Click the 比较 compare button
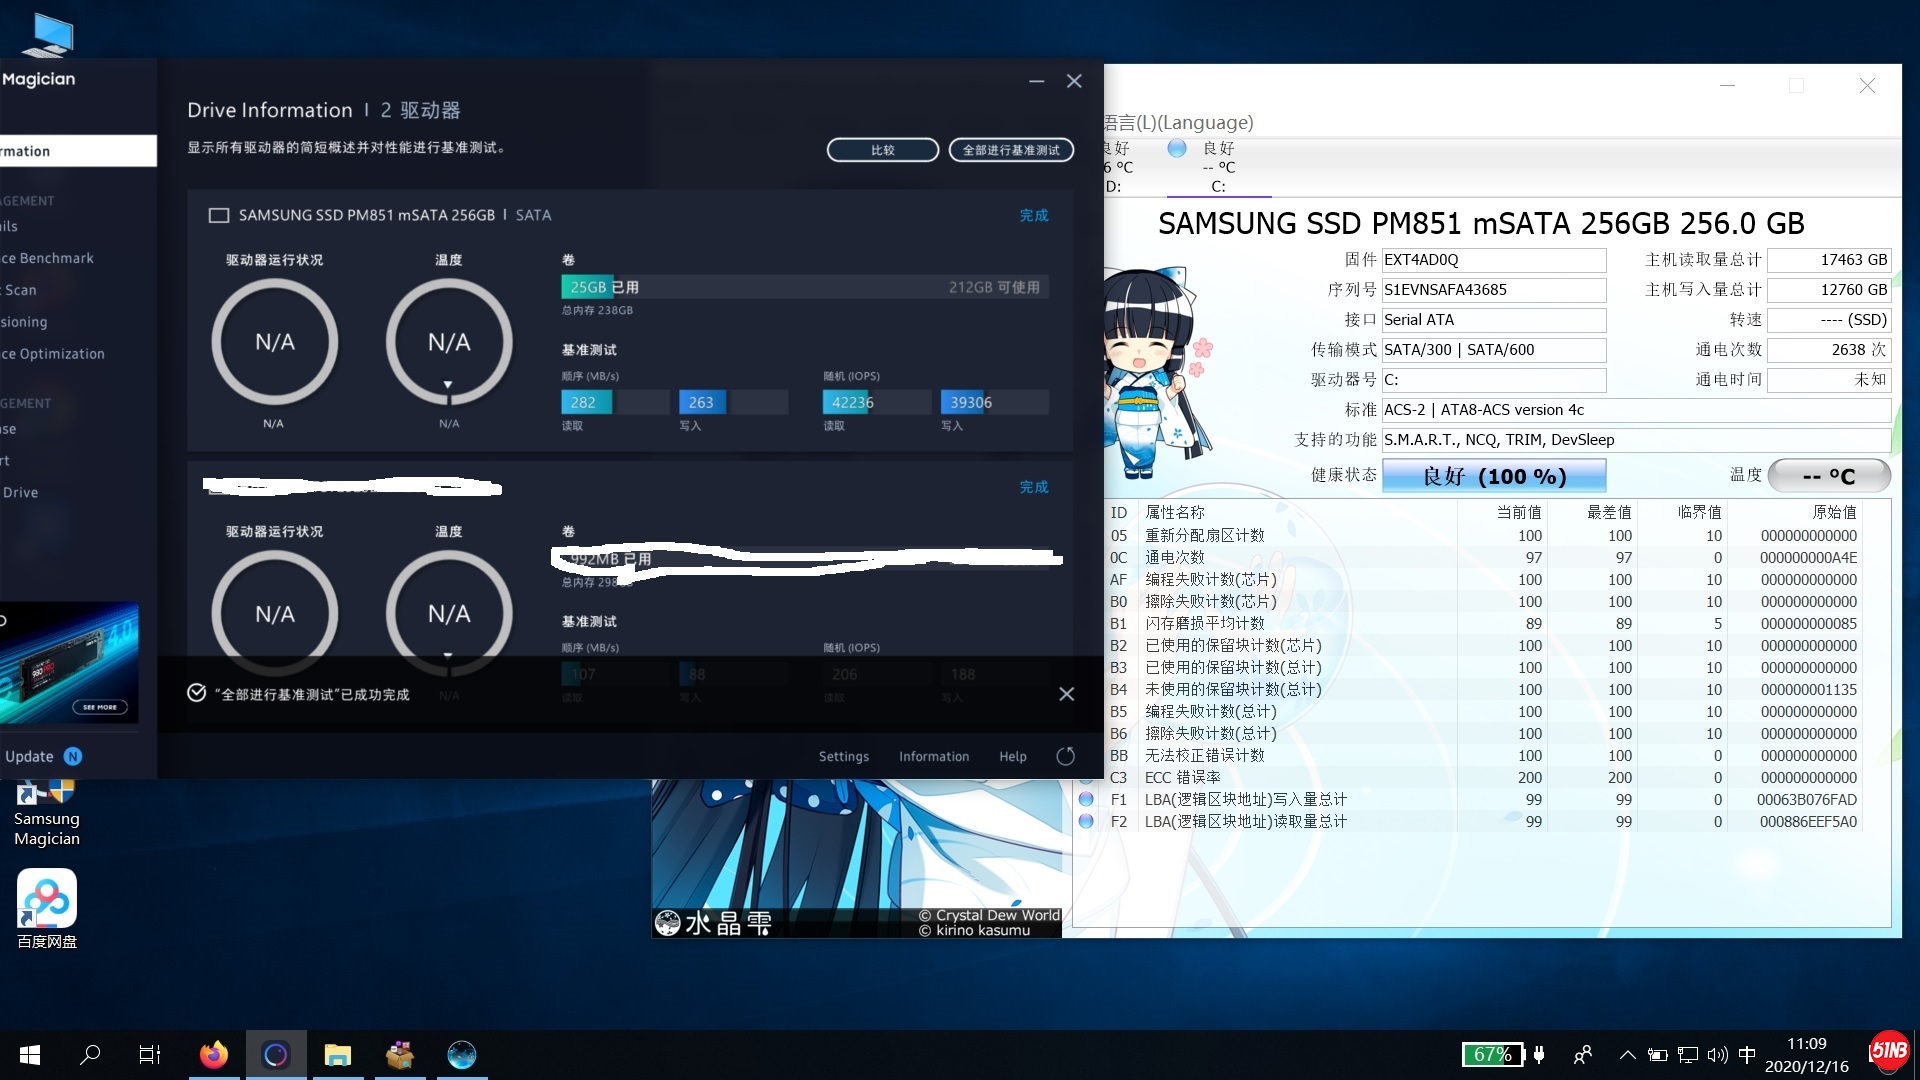The image size is (1920, 1080). point(882,150)
